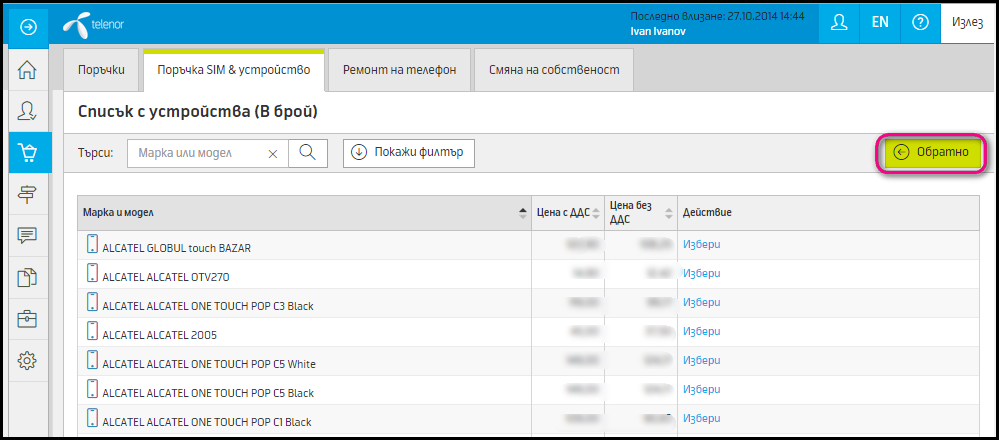
Task: Select ALCATEL ALCATEL ONE TOUCH POP C5 Black text
Action: click(208, 394)
